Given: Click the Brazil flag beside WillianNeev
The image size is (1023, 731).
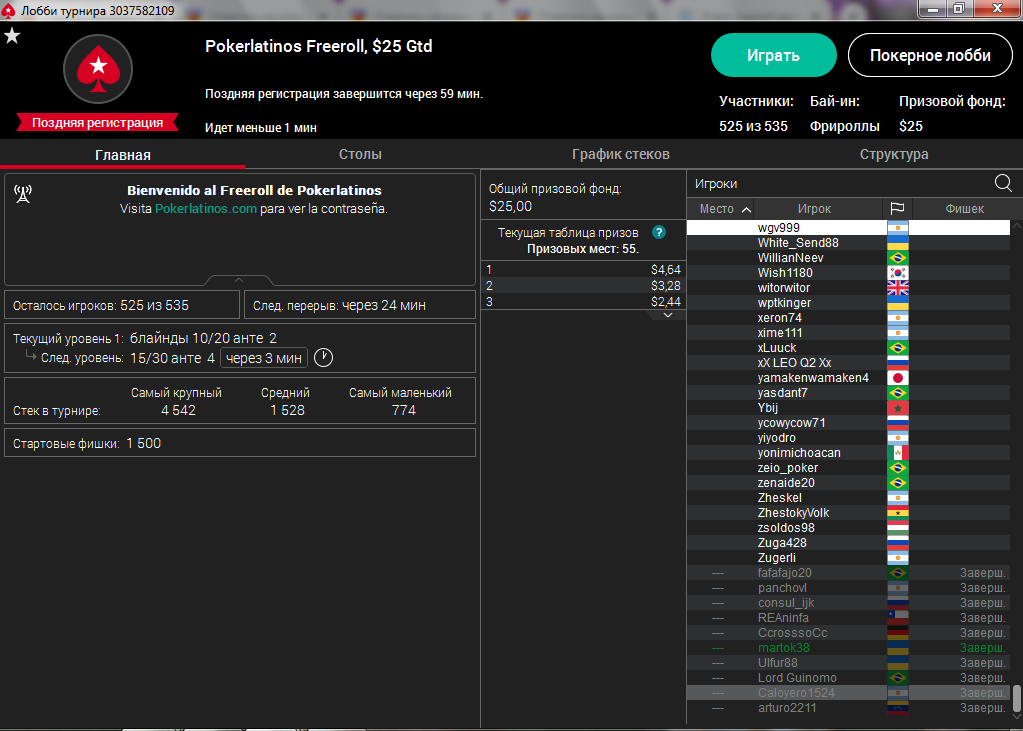Looking at the screenshot, I should 898,258.
